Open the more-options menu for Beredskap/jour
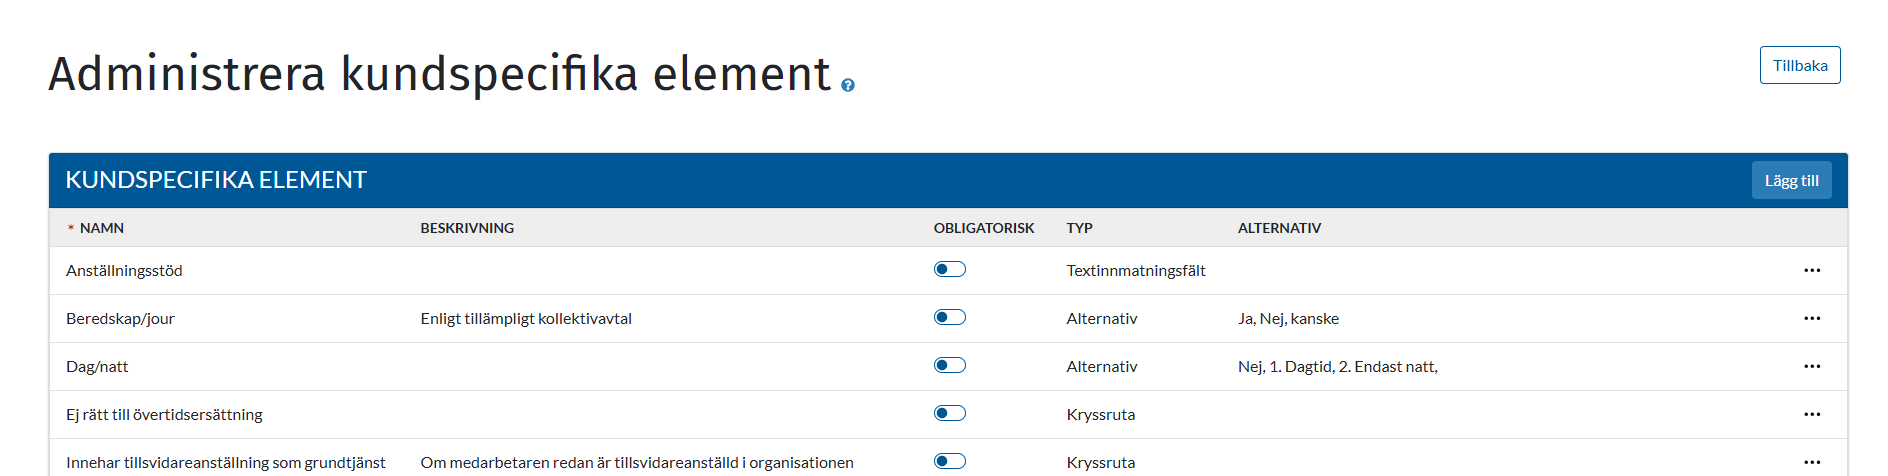The image size is (1888, 476). [1812, 319]
